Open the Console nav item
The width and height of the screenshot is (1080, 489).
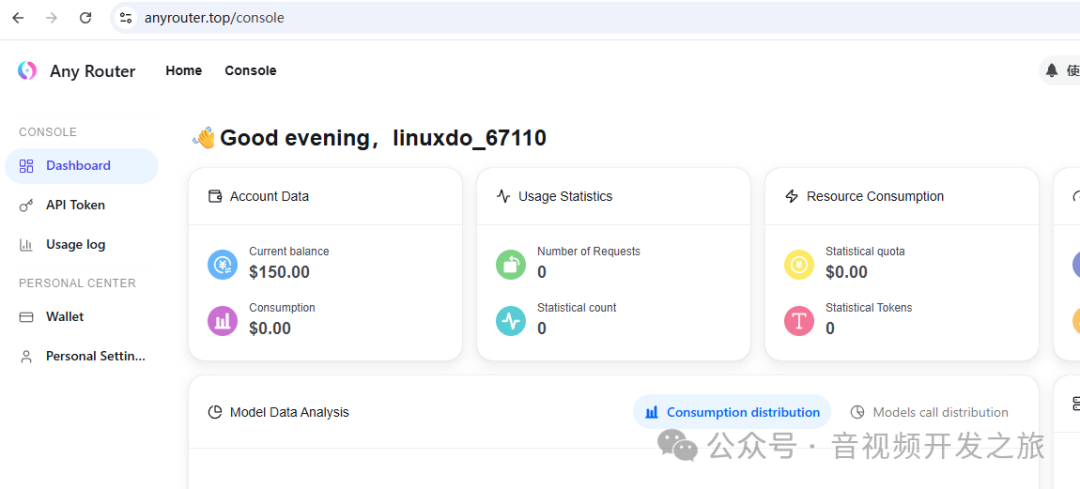click(x=251, y=70)
